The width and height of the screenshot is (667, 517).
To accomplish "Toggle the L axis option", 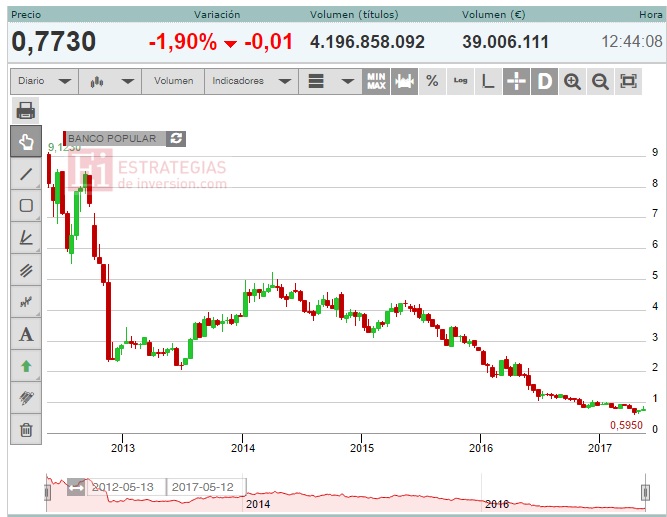I will coord(488,81).
